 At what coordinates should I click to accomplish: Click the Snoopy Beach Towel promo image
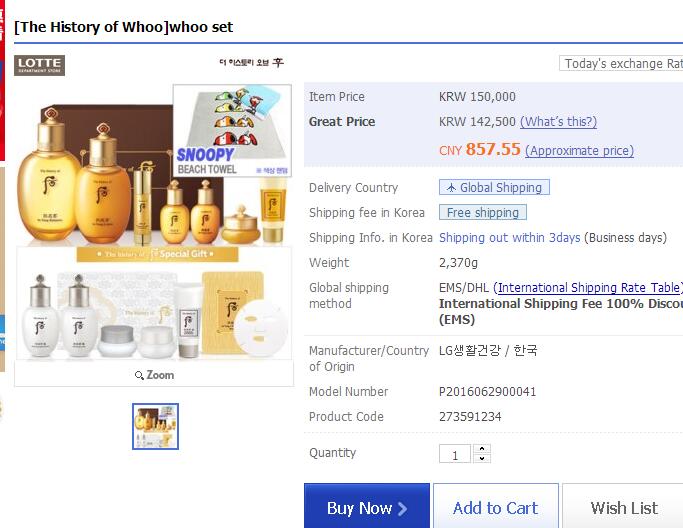pos(232,130)
